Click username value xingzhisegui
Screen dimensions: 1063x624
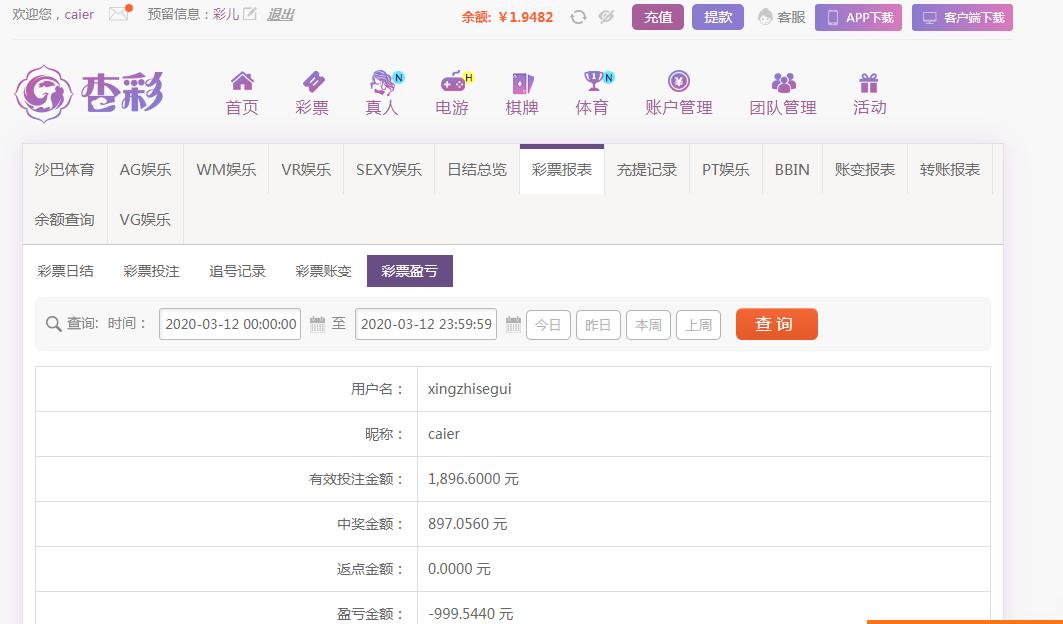469,389
